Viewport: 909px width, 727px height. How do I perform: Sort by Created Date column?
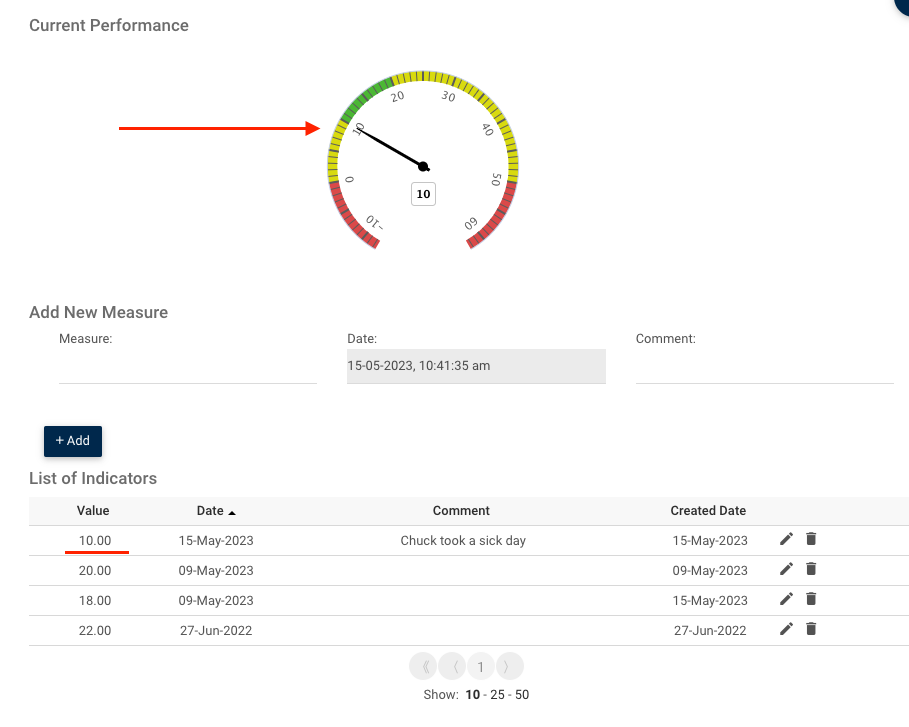point(708,511)
